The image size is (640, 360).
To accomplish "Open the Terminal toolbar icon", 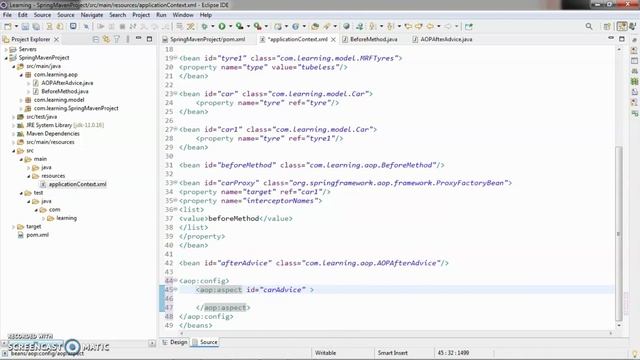I will click(73, 27).
